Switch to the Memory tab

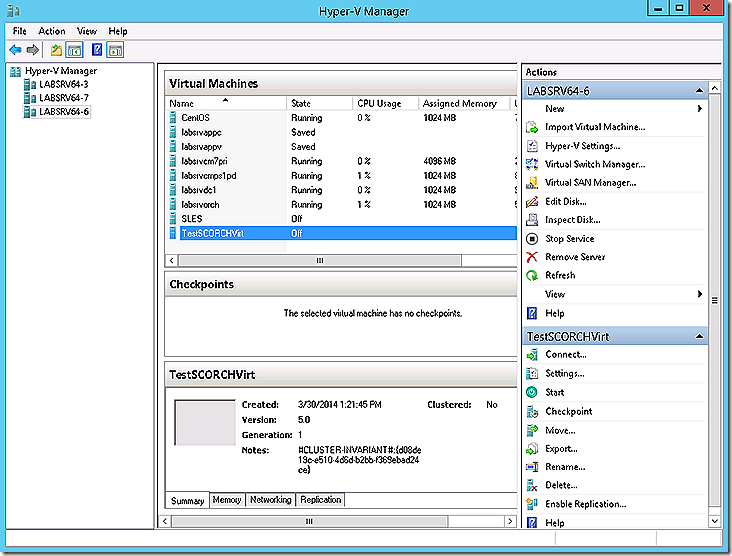227,500
